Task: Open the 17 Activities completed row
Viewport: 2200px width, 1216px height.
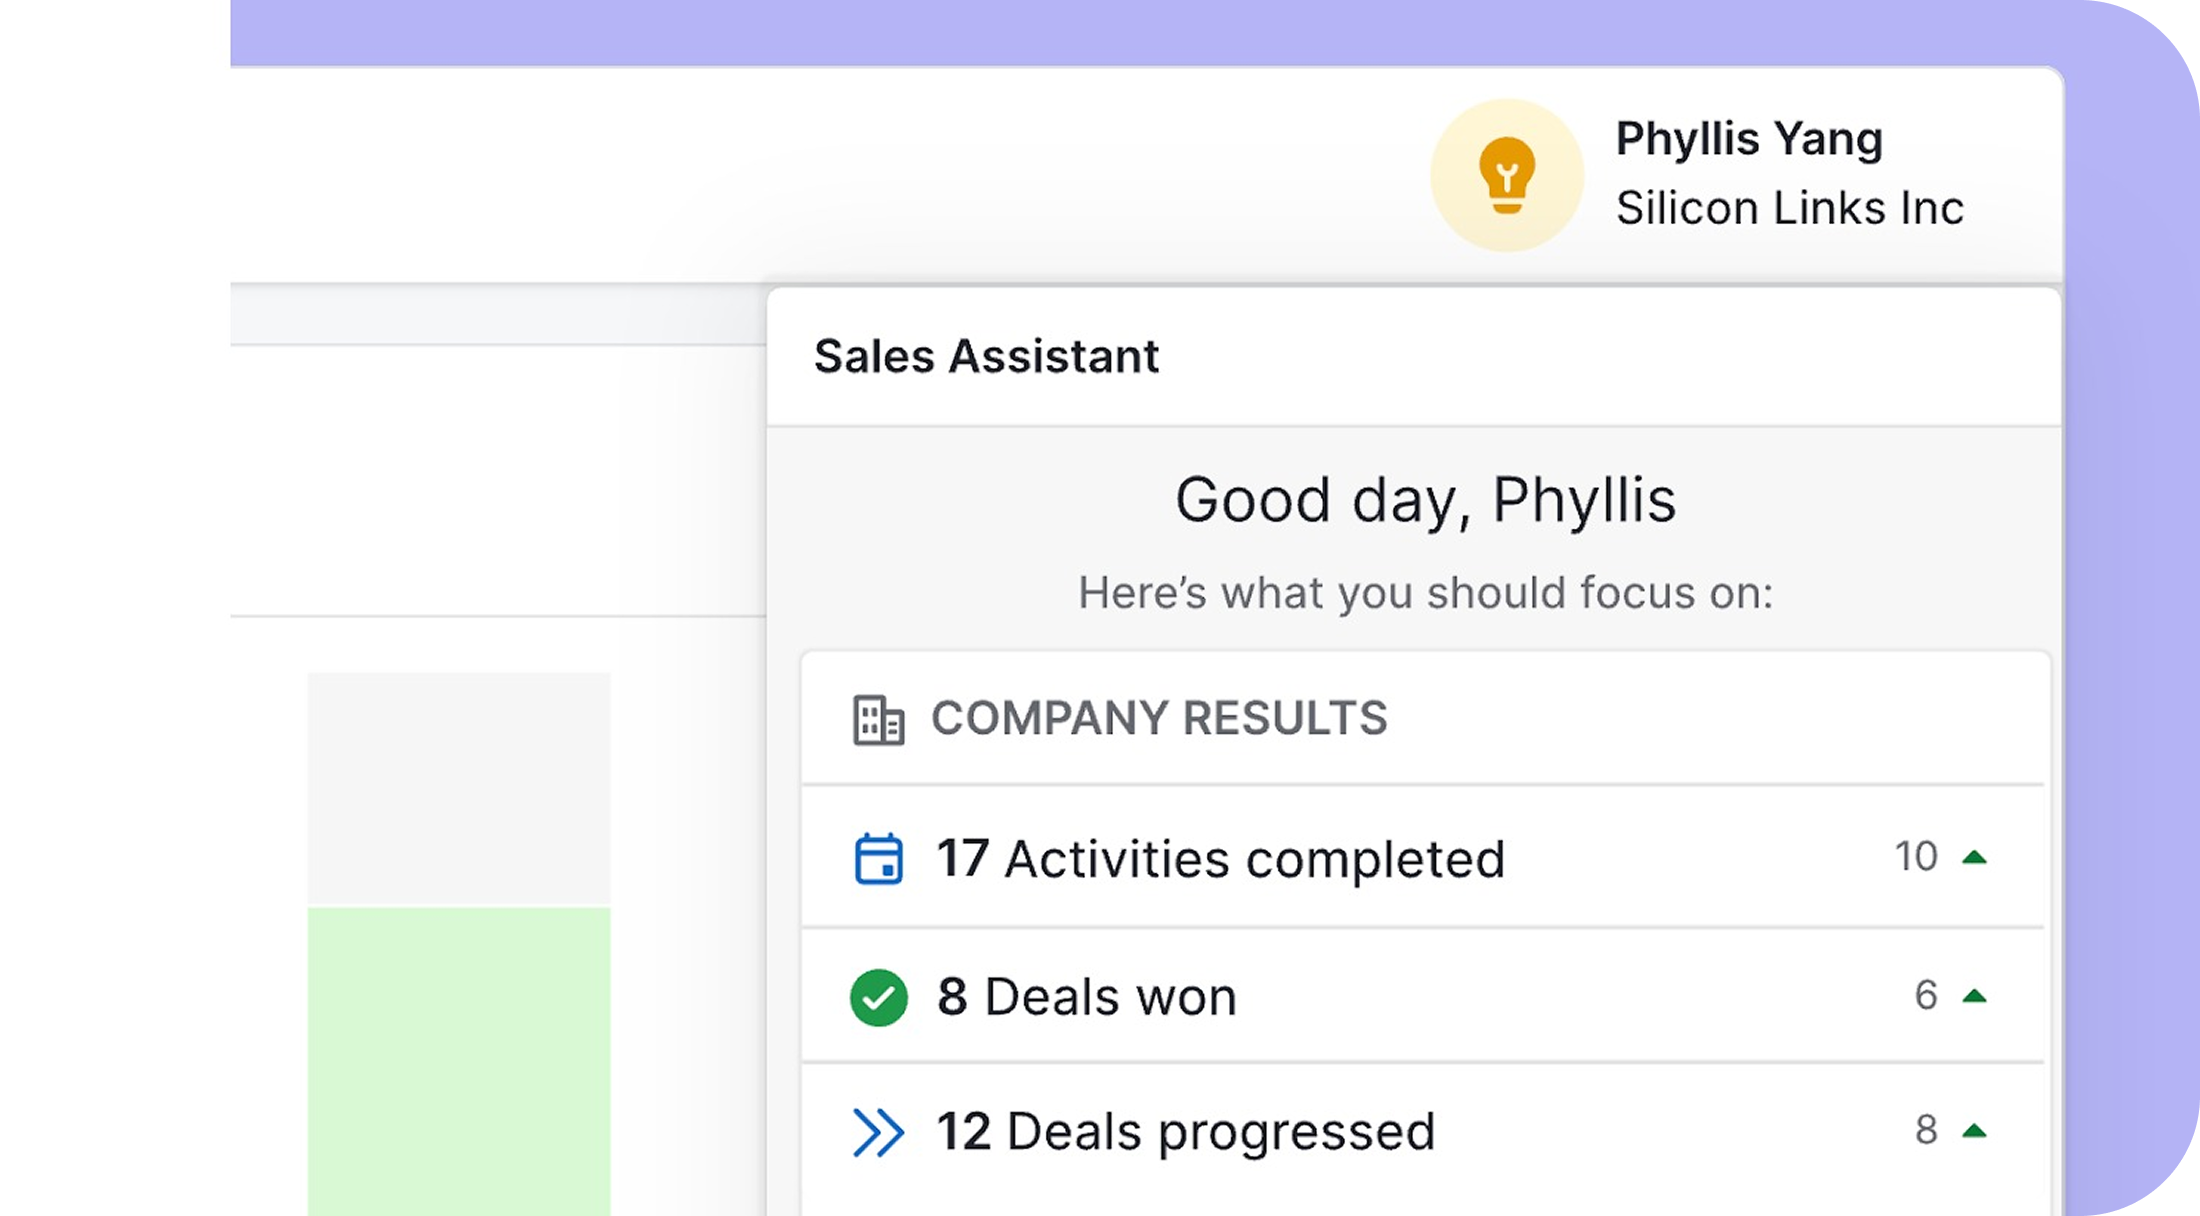Action: [1220, 859]
